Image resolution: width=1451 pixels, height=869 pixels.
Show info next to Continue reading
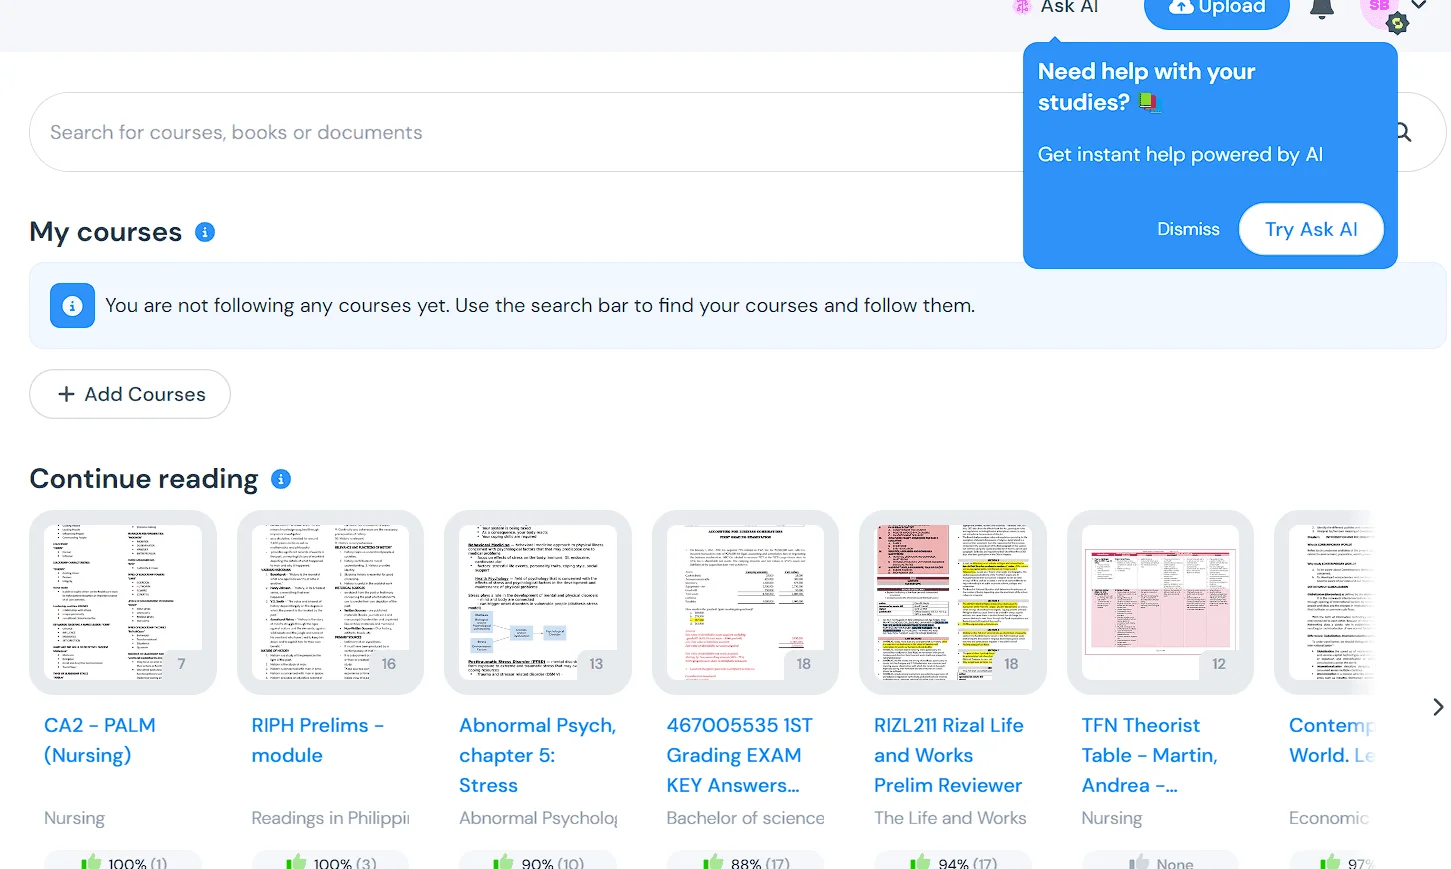tap(281, 479)
